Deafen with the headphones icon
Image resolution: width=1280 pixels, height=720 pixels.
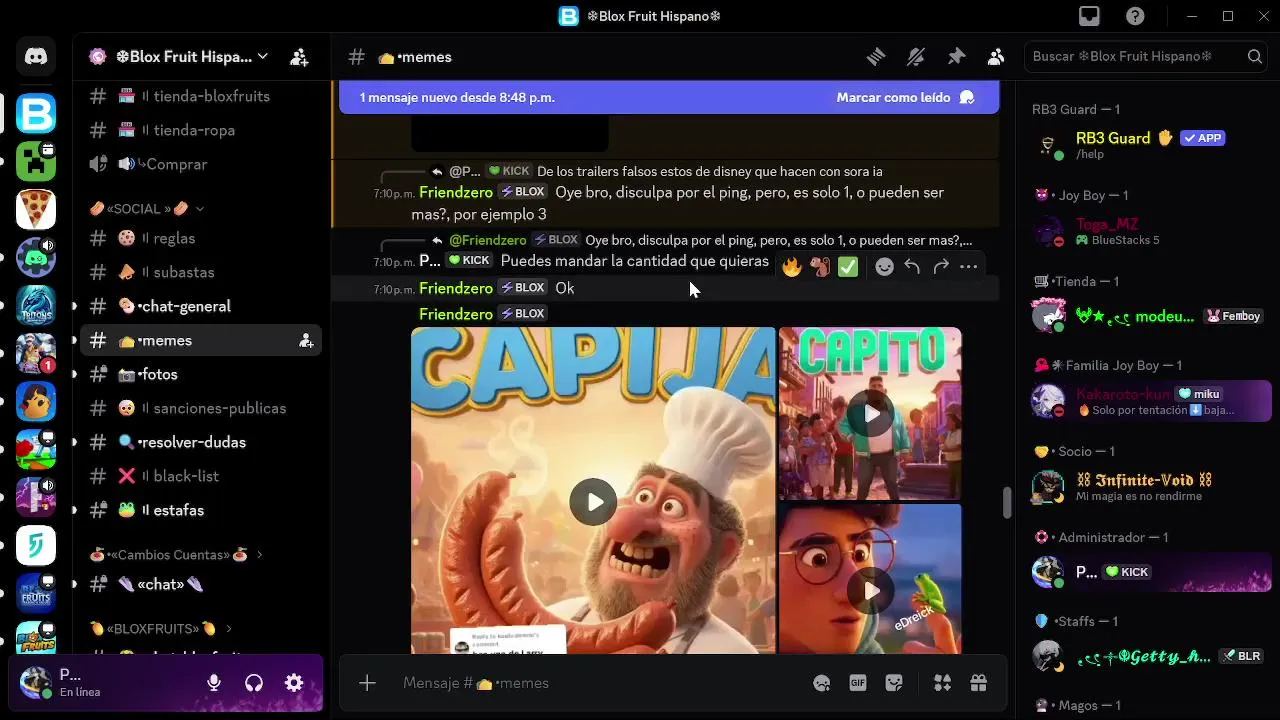tap(254, 683)
